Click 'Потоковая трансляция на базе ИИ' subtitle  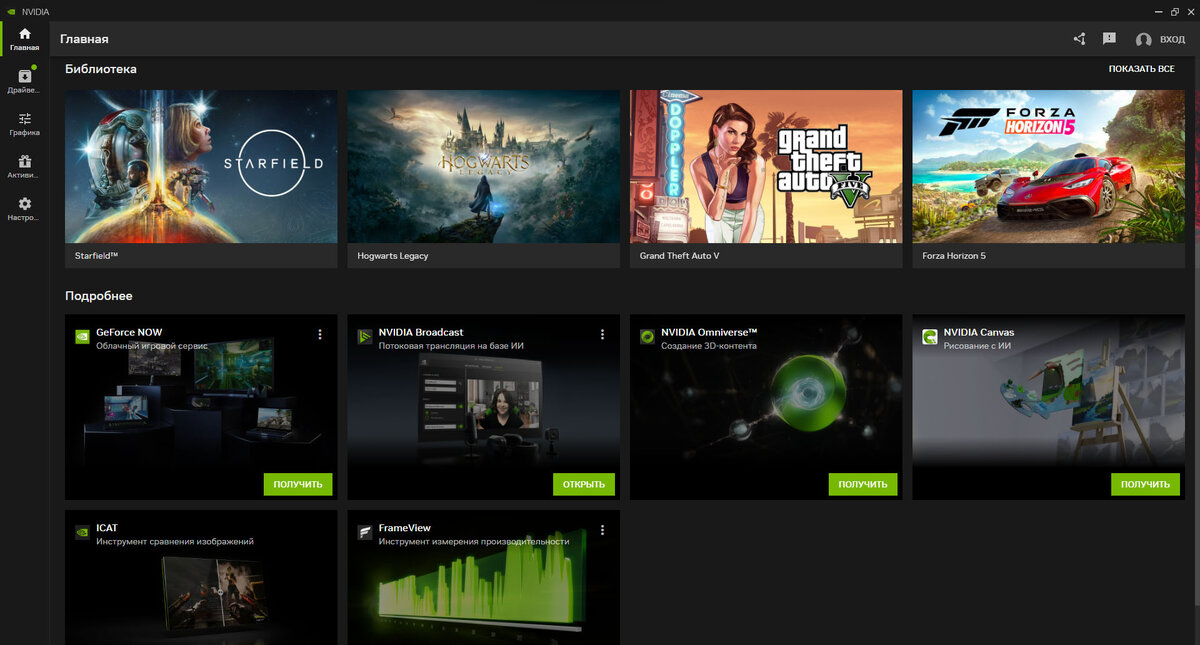451,346
